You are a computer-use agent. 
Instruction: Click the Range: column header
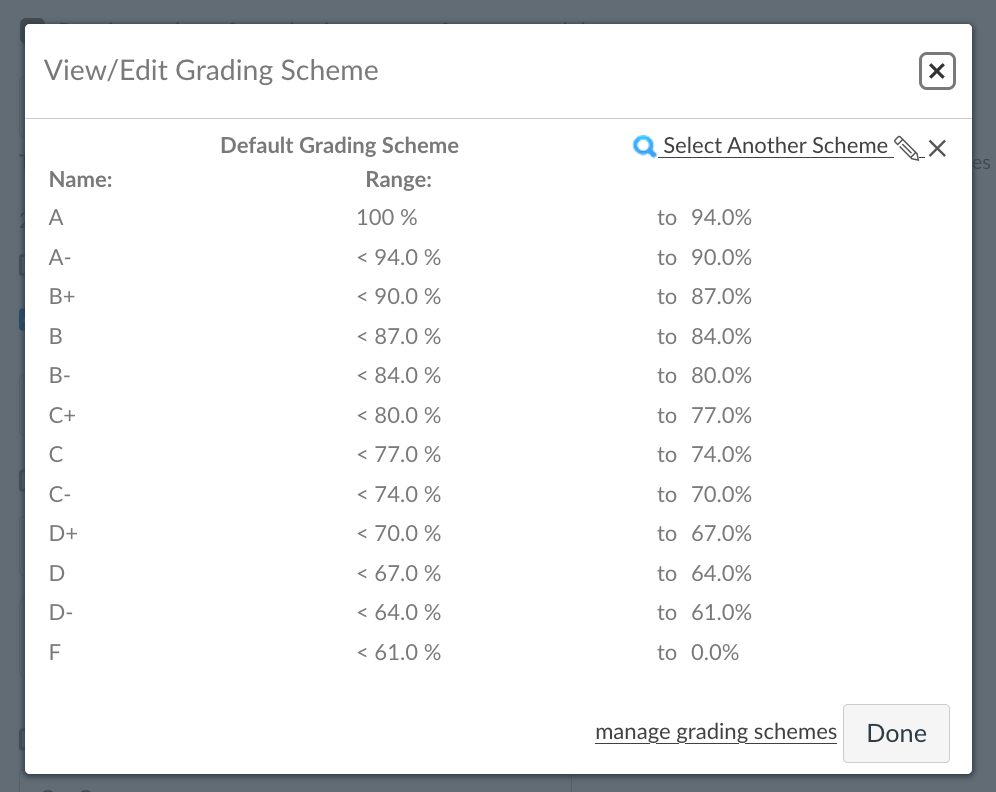click(398, 181)
